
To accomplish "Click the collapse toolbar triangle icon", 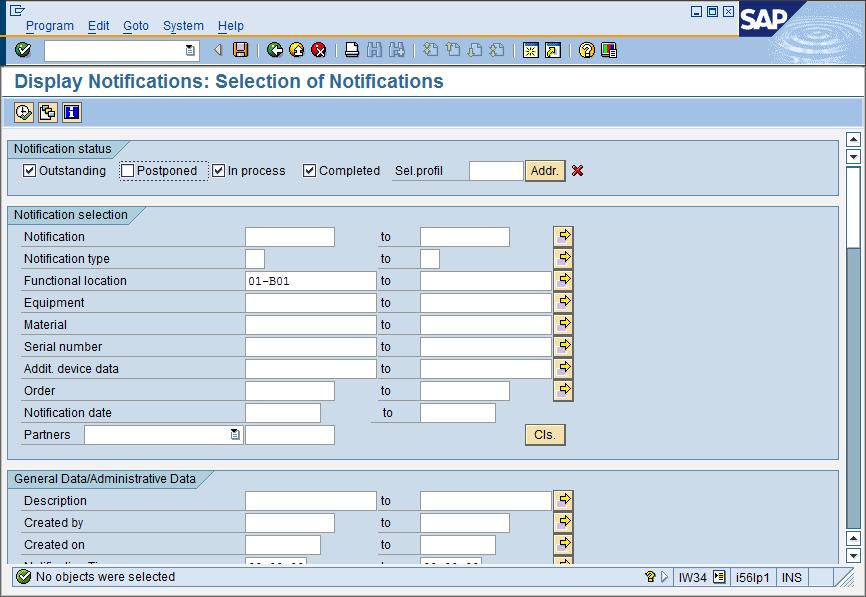I will click(x=218, y=50).
